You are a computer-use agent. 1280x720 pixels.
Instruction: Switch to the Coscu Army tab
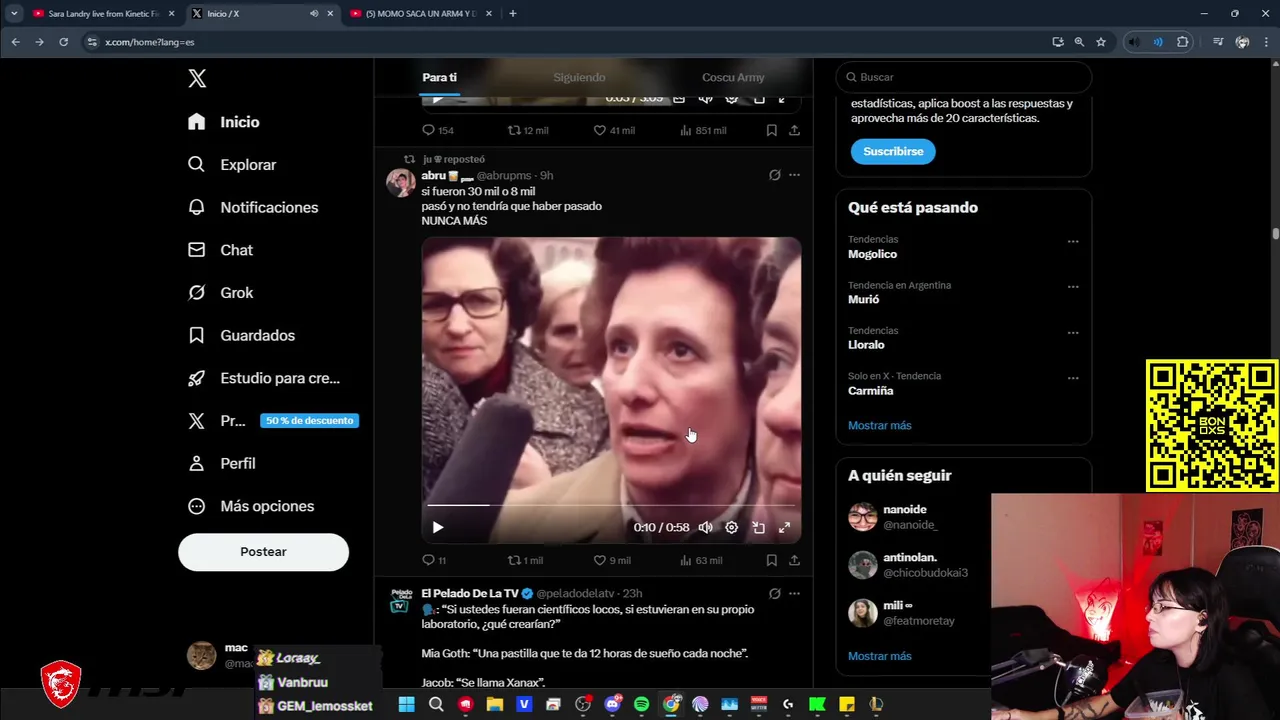[733, 78]
